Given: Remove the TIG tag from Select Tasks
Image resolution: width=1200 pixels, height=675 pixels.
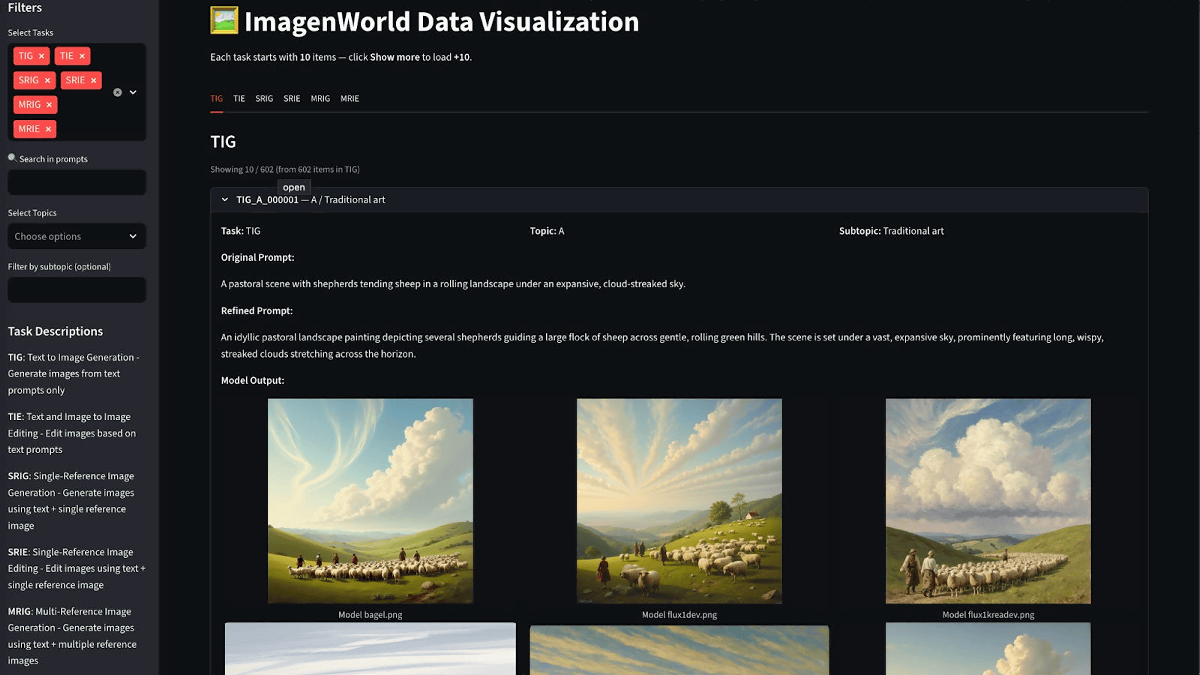Looking at the screenshot, I should click(42, 56).
